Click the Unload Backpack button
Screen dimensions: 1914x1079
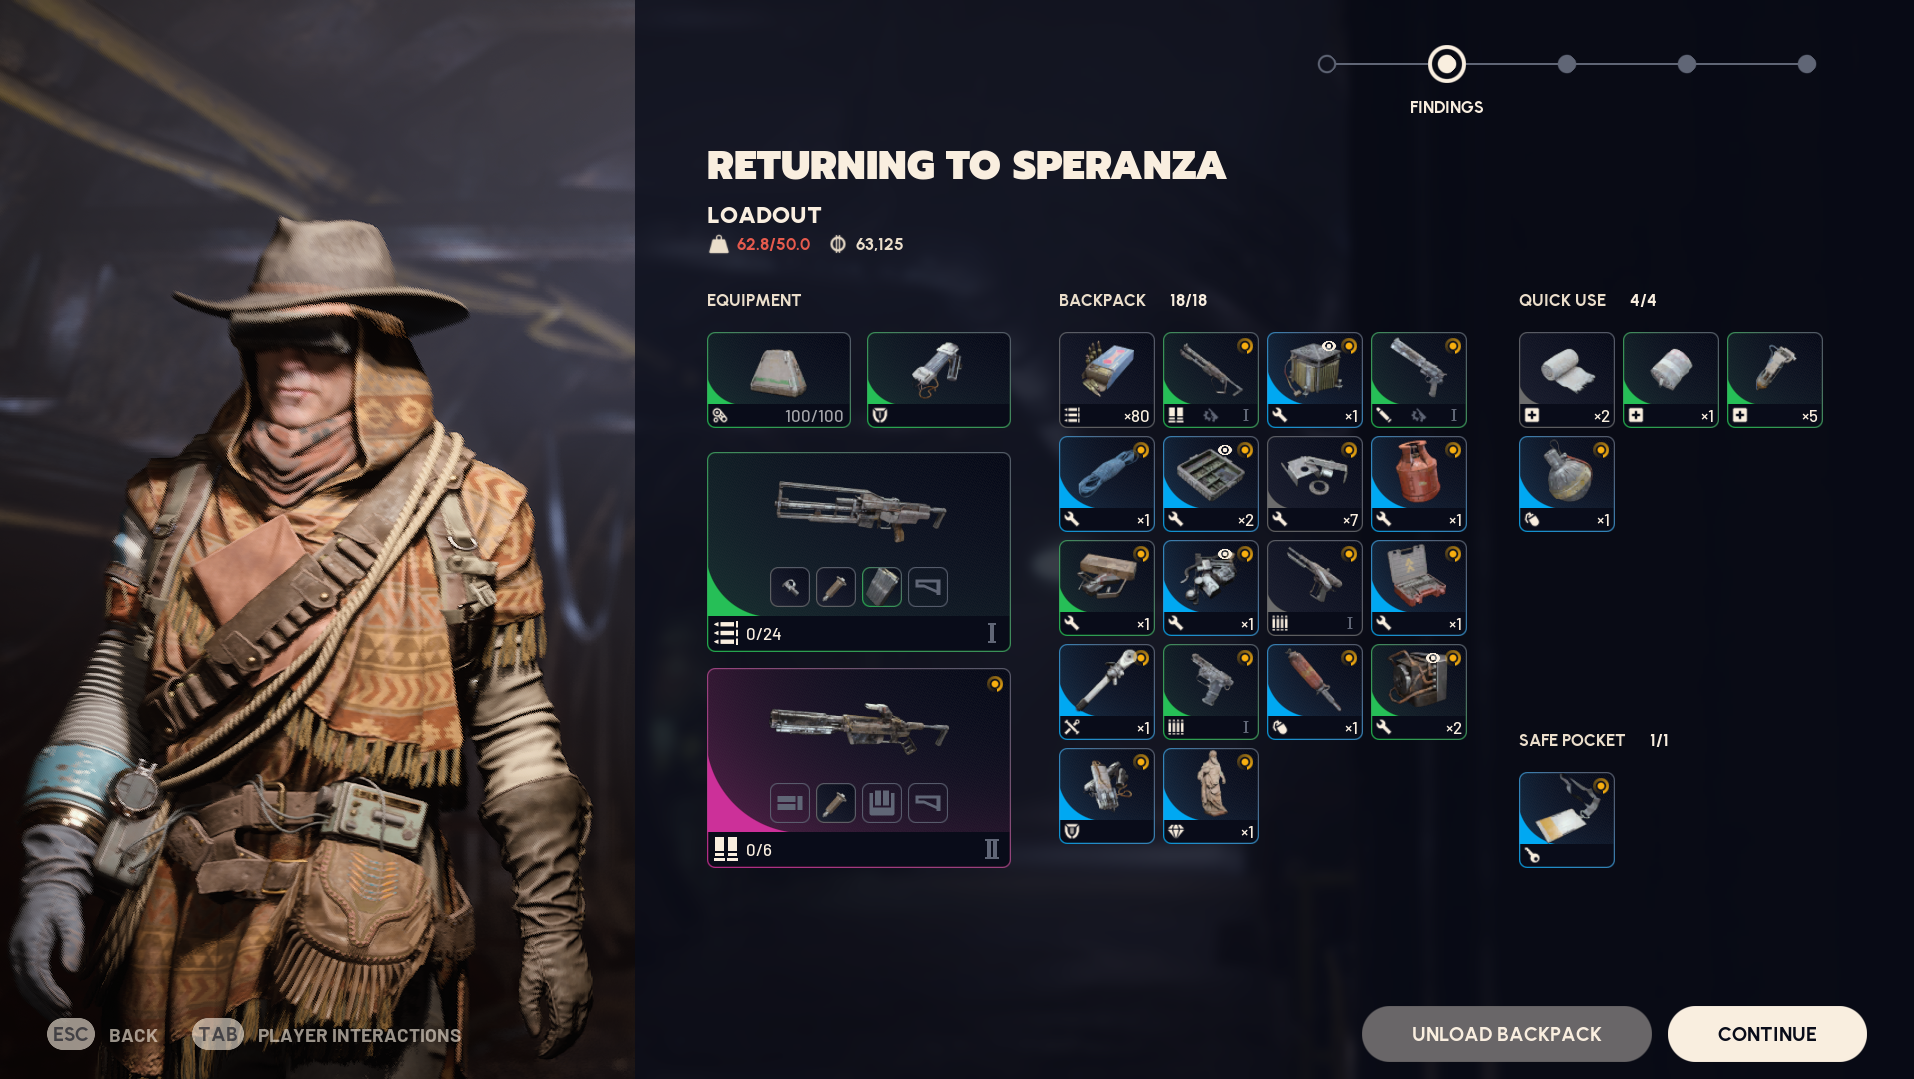(1506, 1034)
